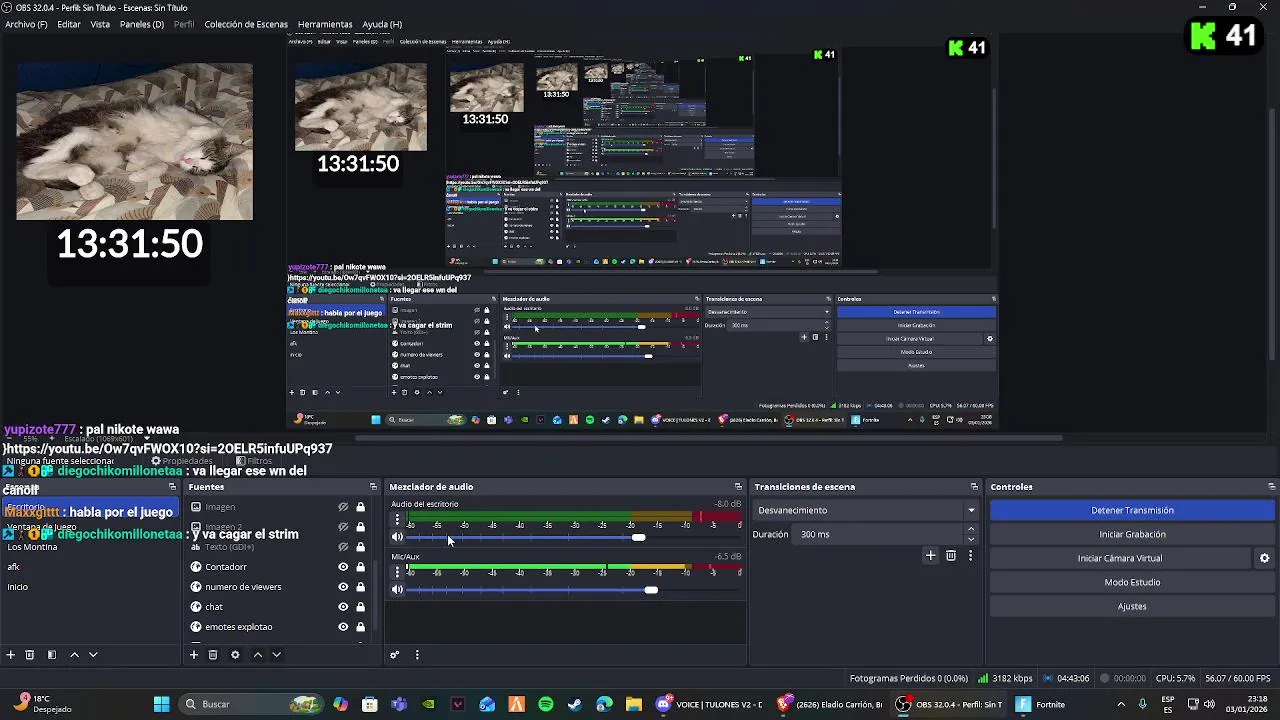The height and width of the screenshot is (720, 1280).
Task: Undock the Transiciones de escena panel
Action: click(x=974, y=487)
